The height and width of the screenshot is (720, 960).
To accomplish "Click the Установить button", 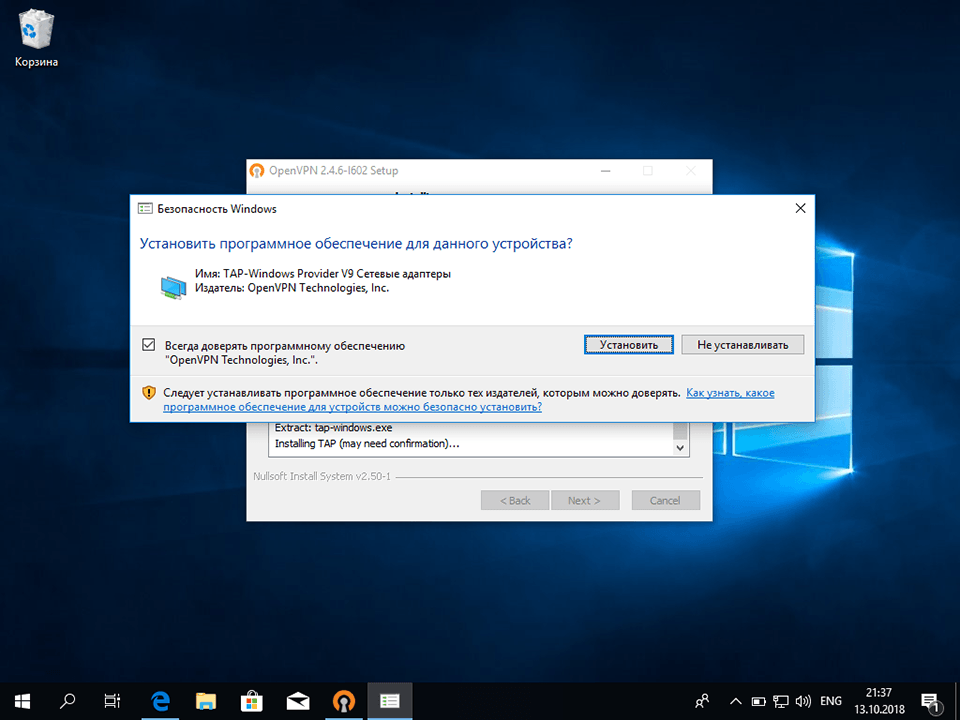I will (x=628, y=345).
